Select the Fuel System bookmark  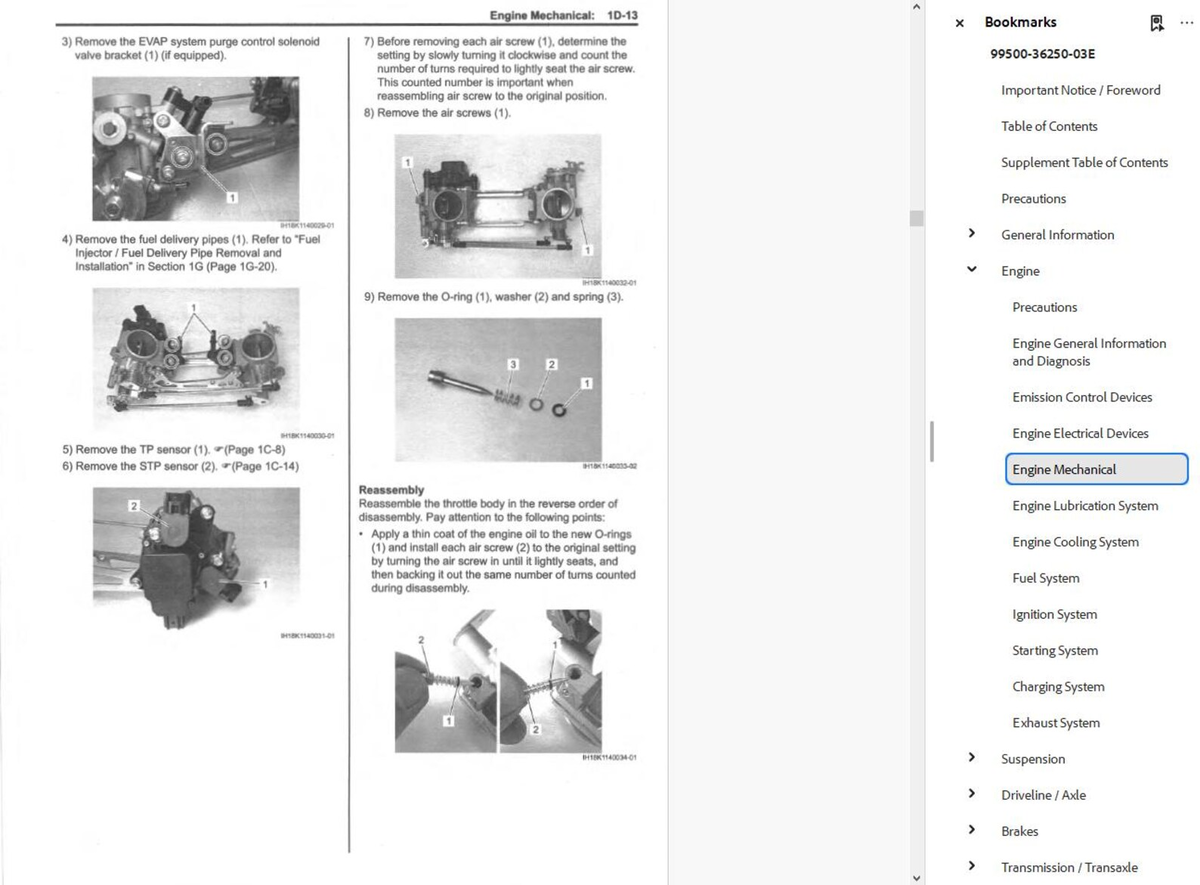pyautogui.click(x=1045, y=578)
